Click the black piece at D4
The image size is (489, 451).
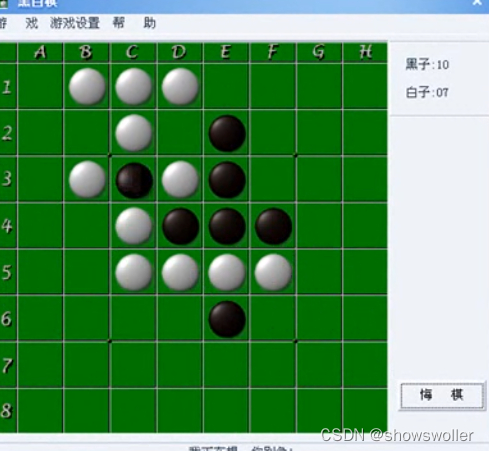180,226
